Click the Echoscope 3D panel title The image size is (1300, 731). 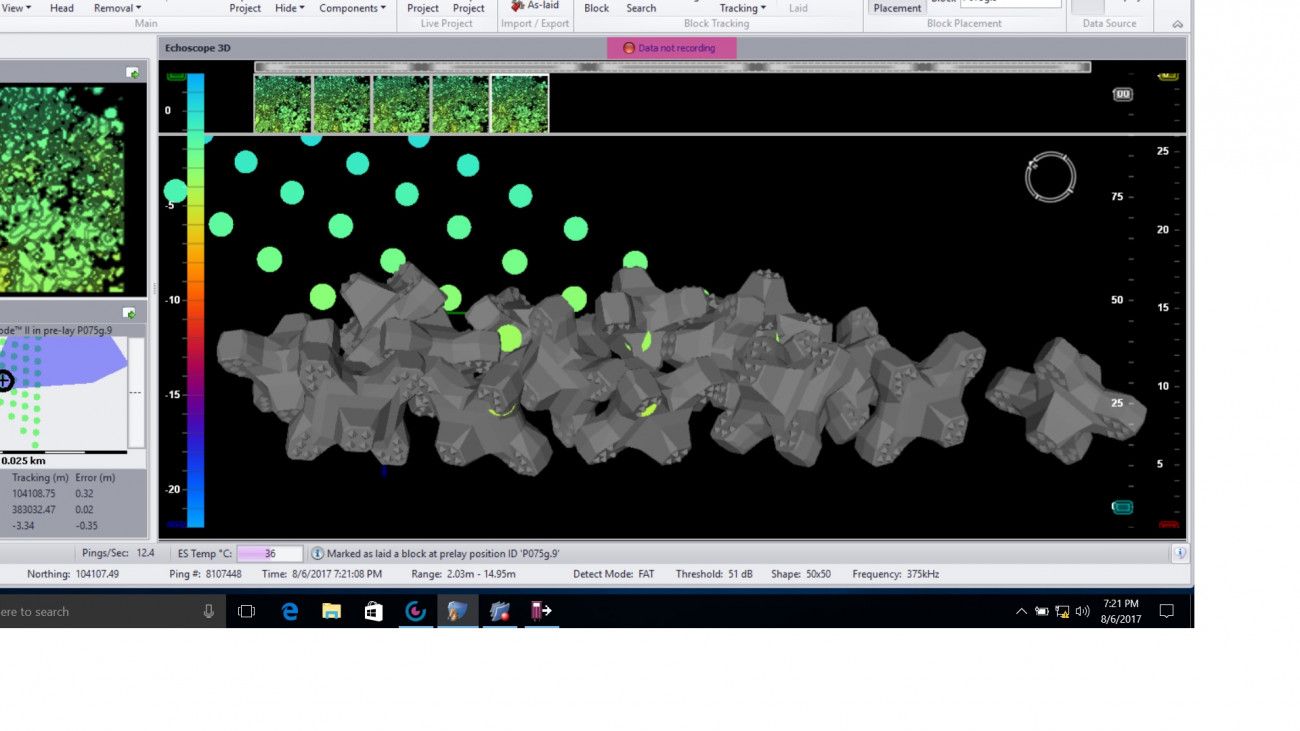pos(199,47)
